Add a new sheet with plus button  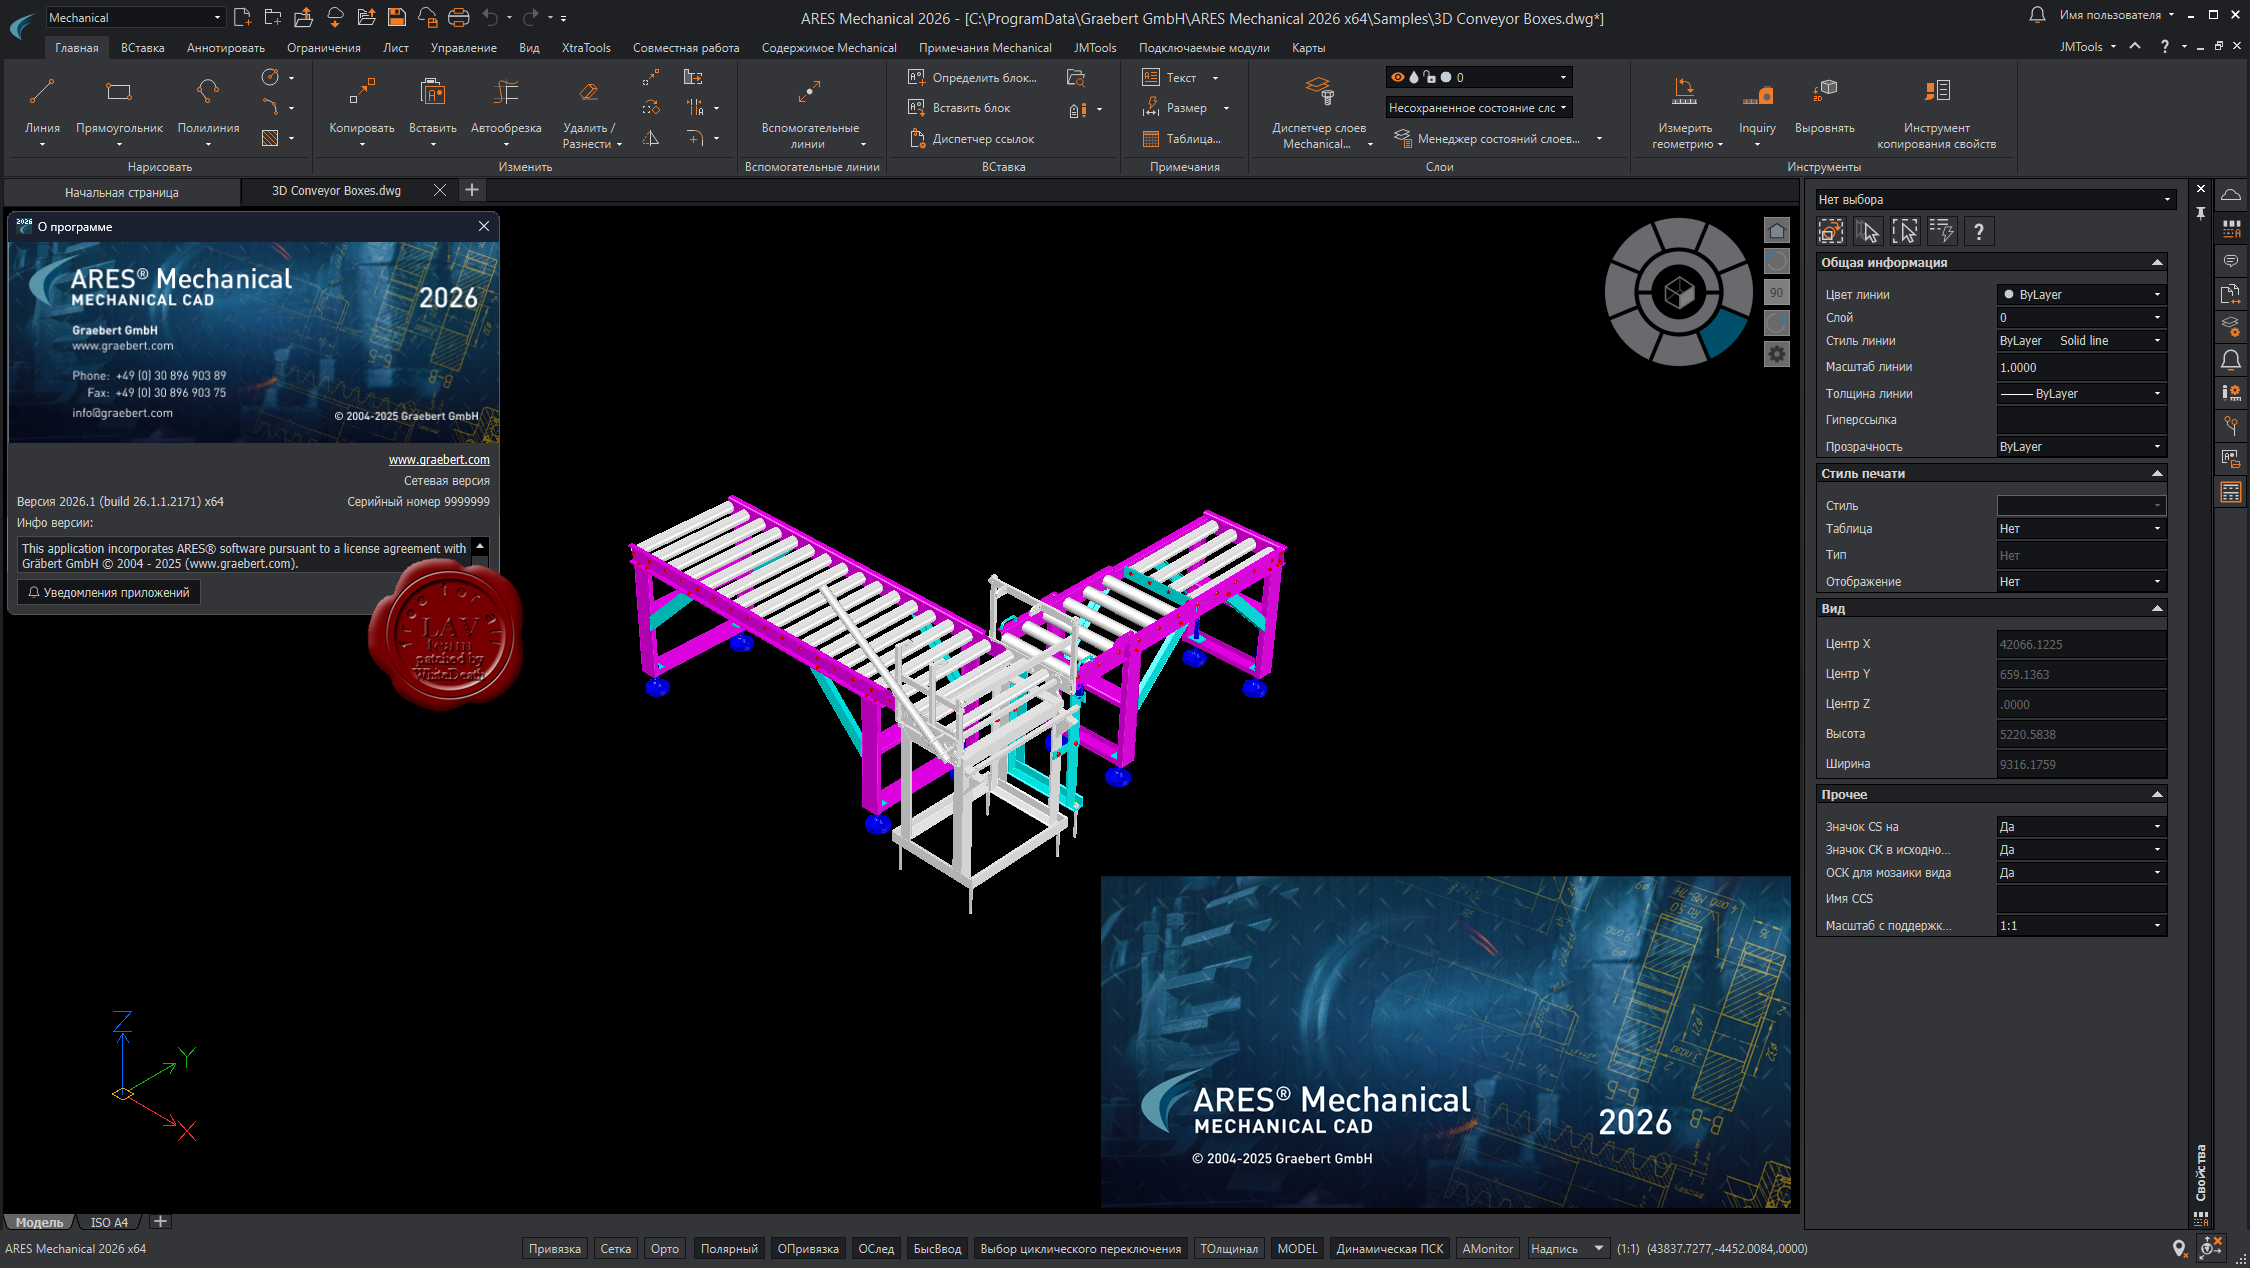[x=160, y=1221]
